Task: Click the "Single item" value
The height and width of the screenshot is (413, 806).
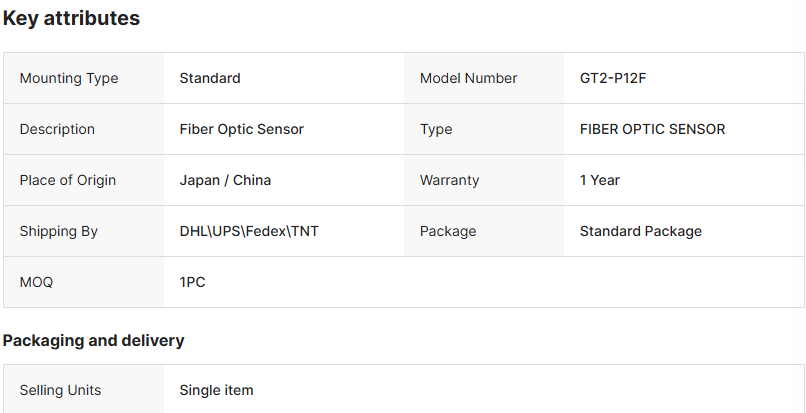Action: tap(216, 390)
